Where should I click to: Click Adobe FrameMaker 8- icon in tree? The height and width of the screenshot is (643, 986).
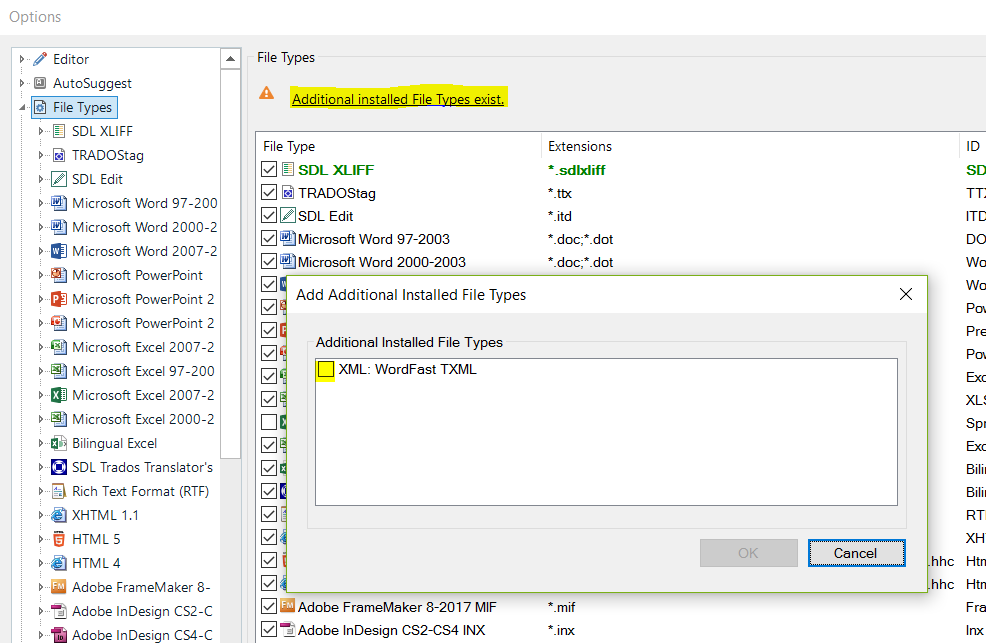coord(59,587)
